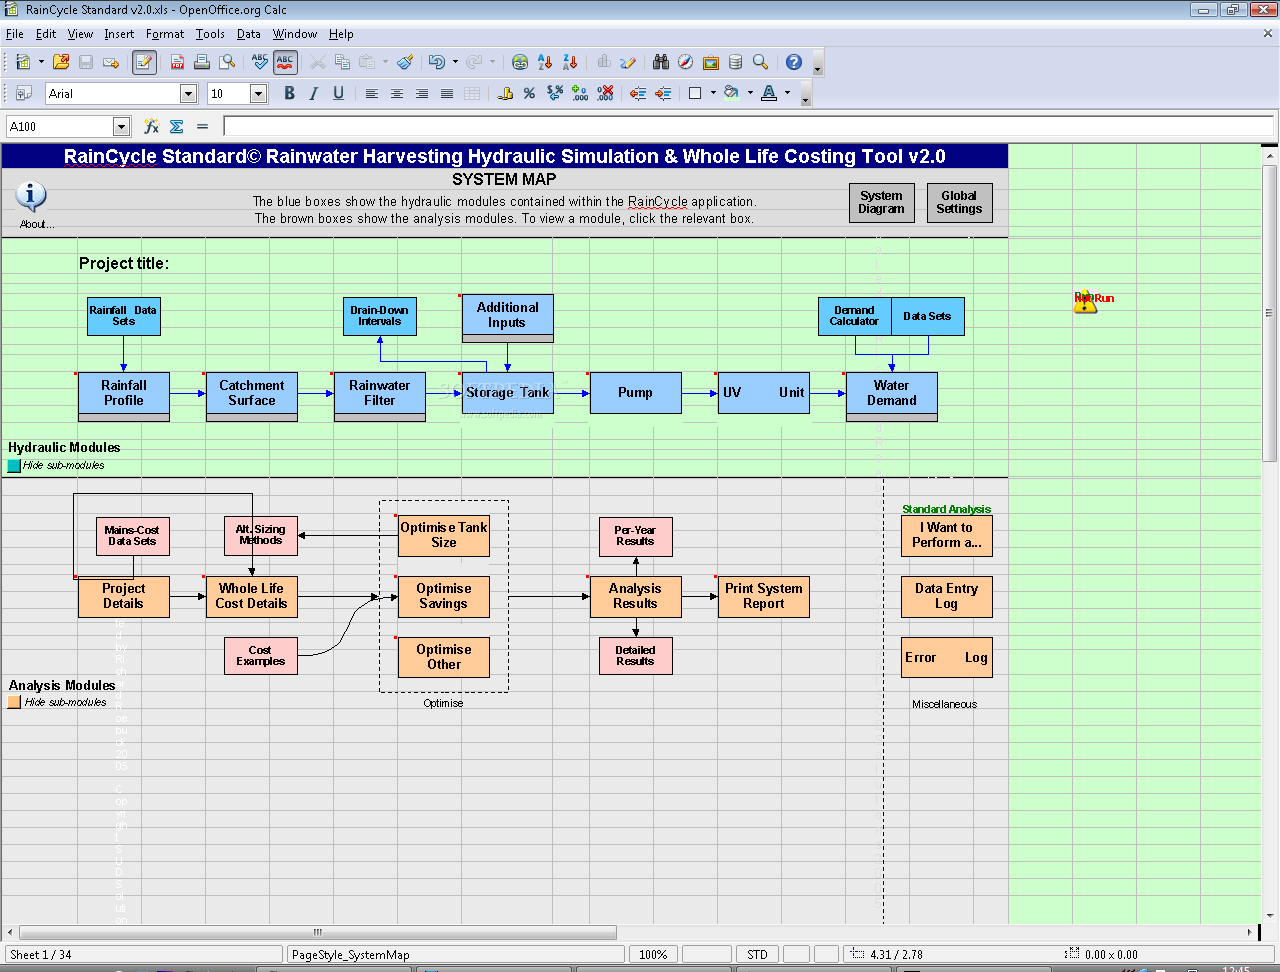Open the File menu
This screenshot has width=1280, height=972.
[15, 34]
